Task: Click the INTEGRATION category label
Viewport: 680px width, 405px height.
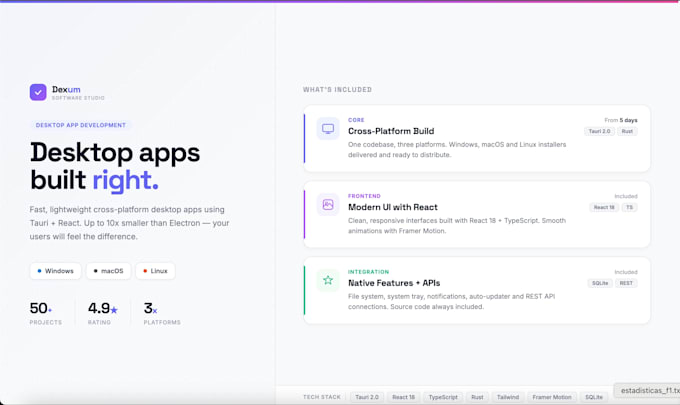Action: pos(368,272)
